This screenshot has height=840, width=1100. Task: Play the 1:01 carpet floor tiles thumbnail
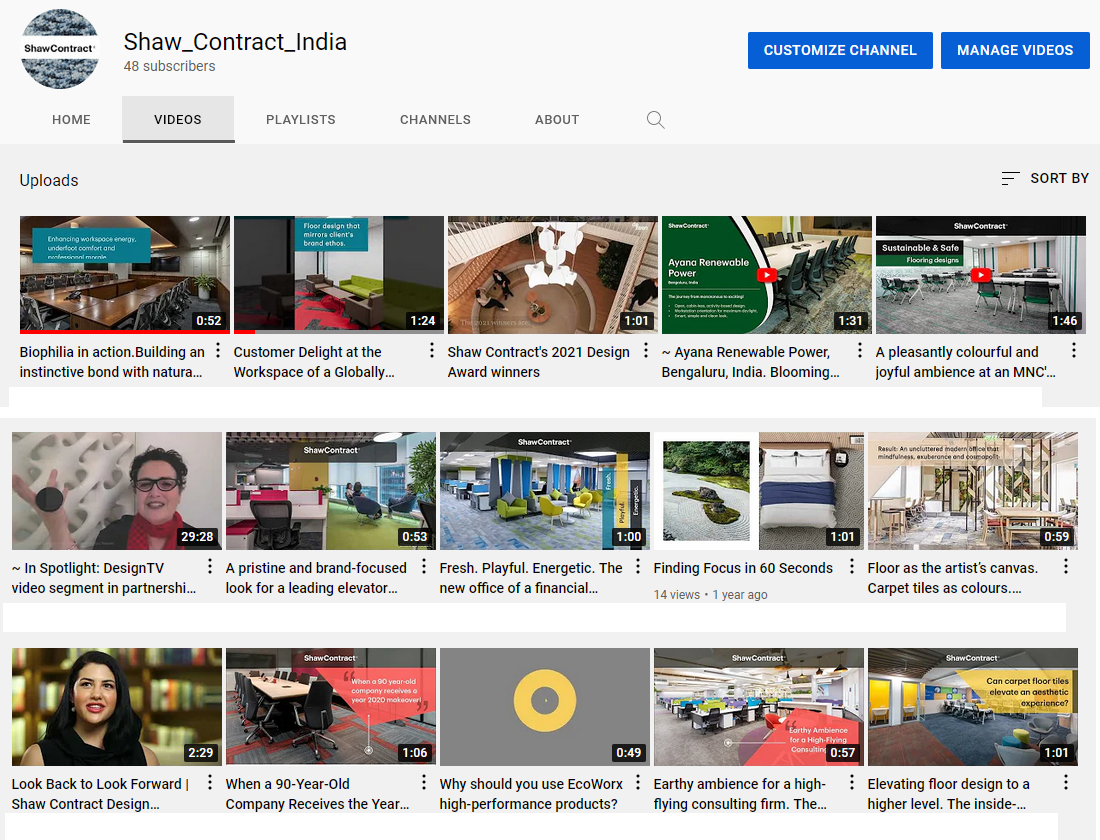[972, 707]
